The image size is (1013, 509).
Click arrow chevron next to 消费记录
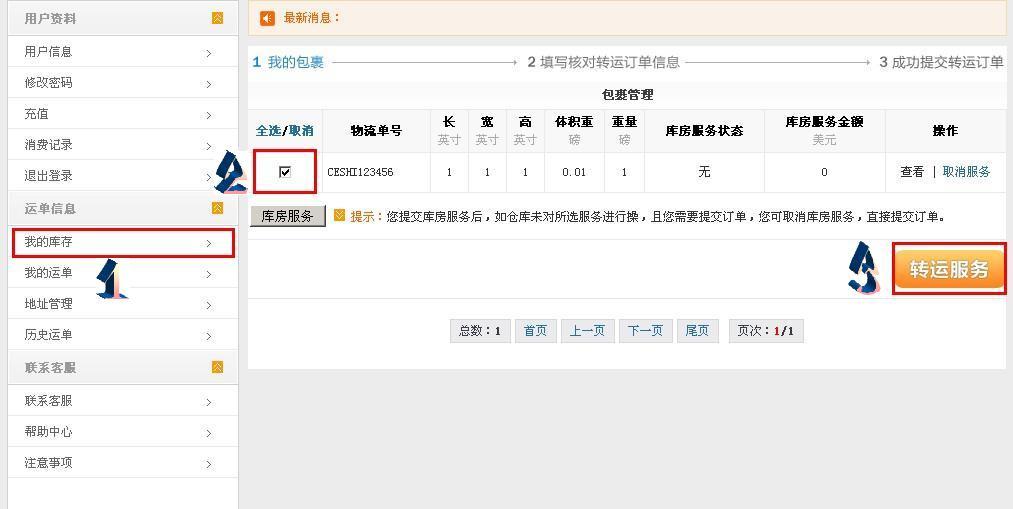pos(209,146)
